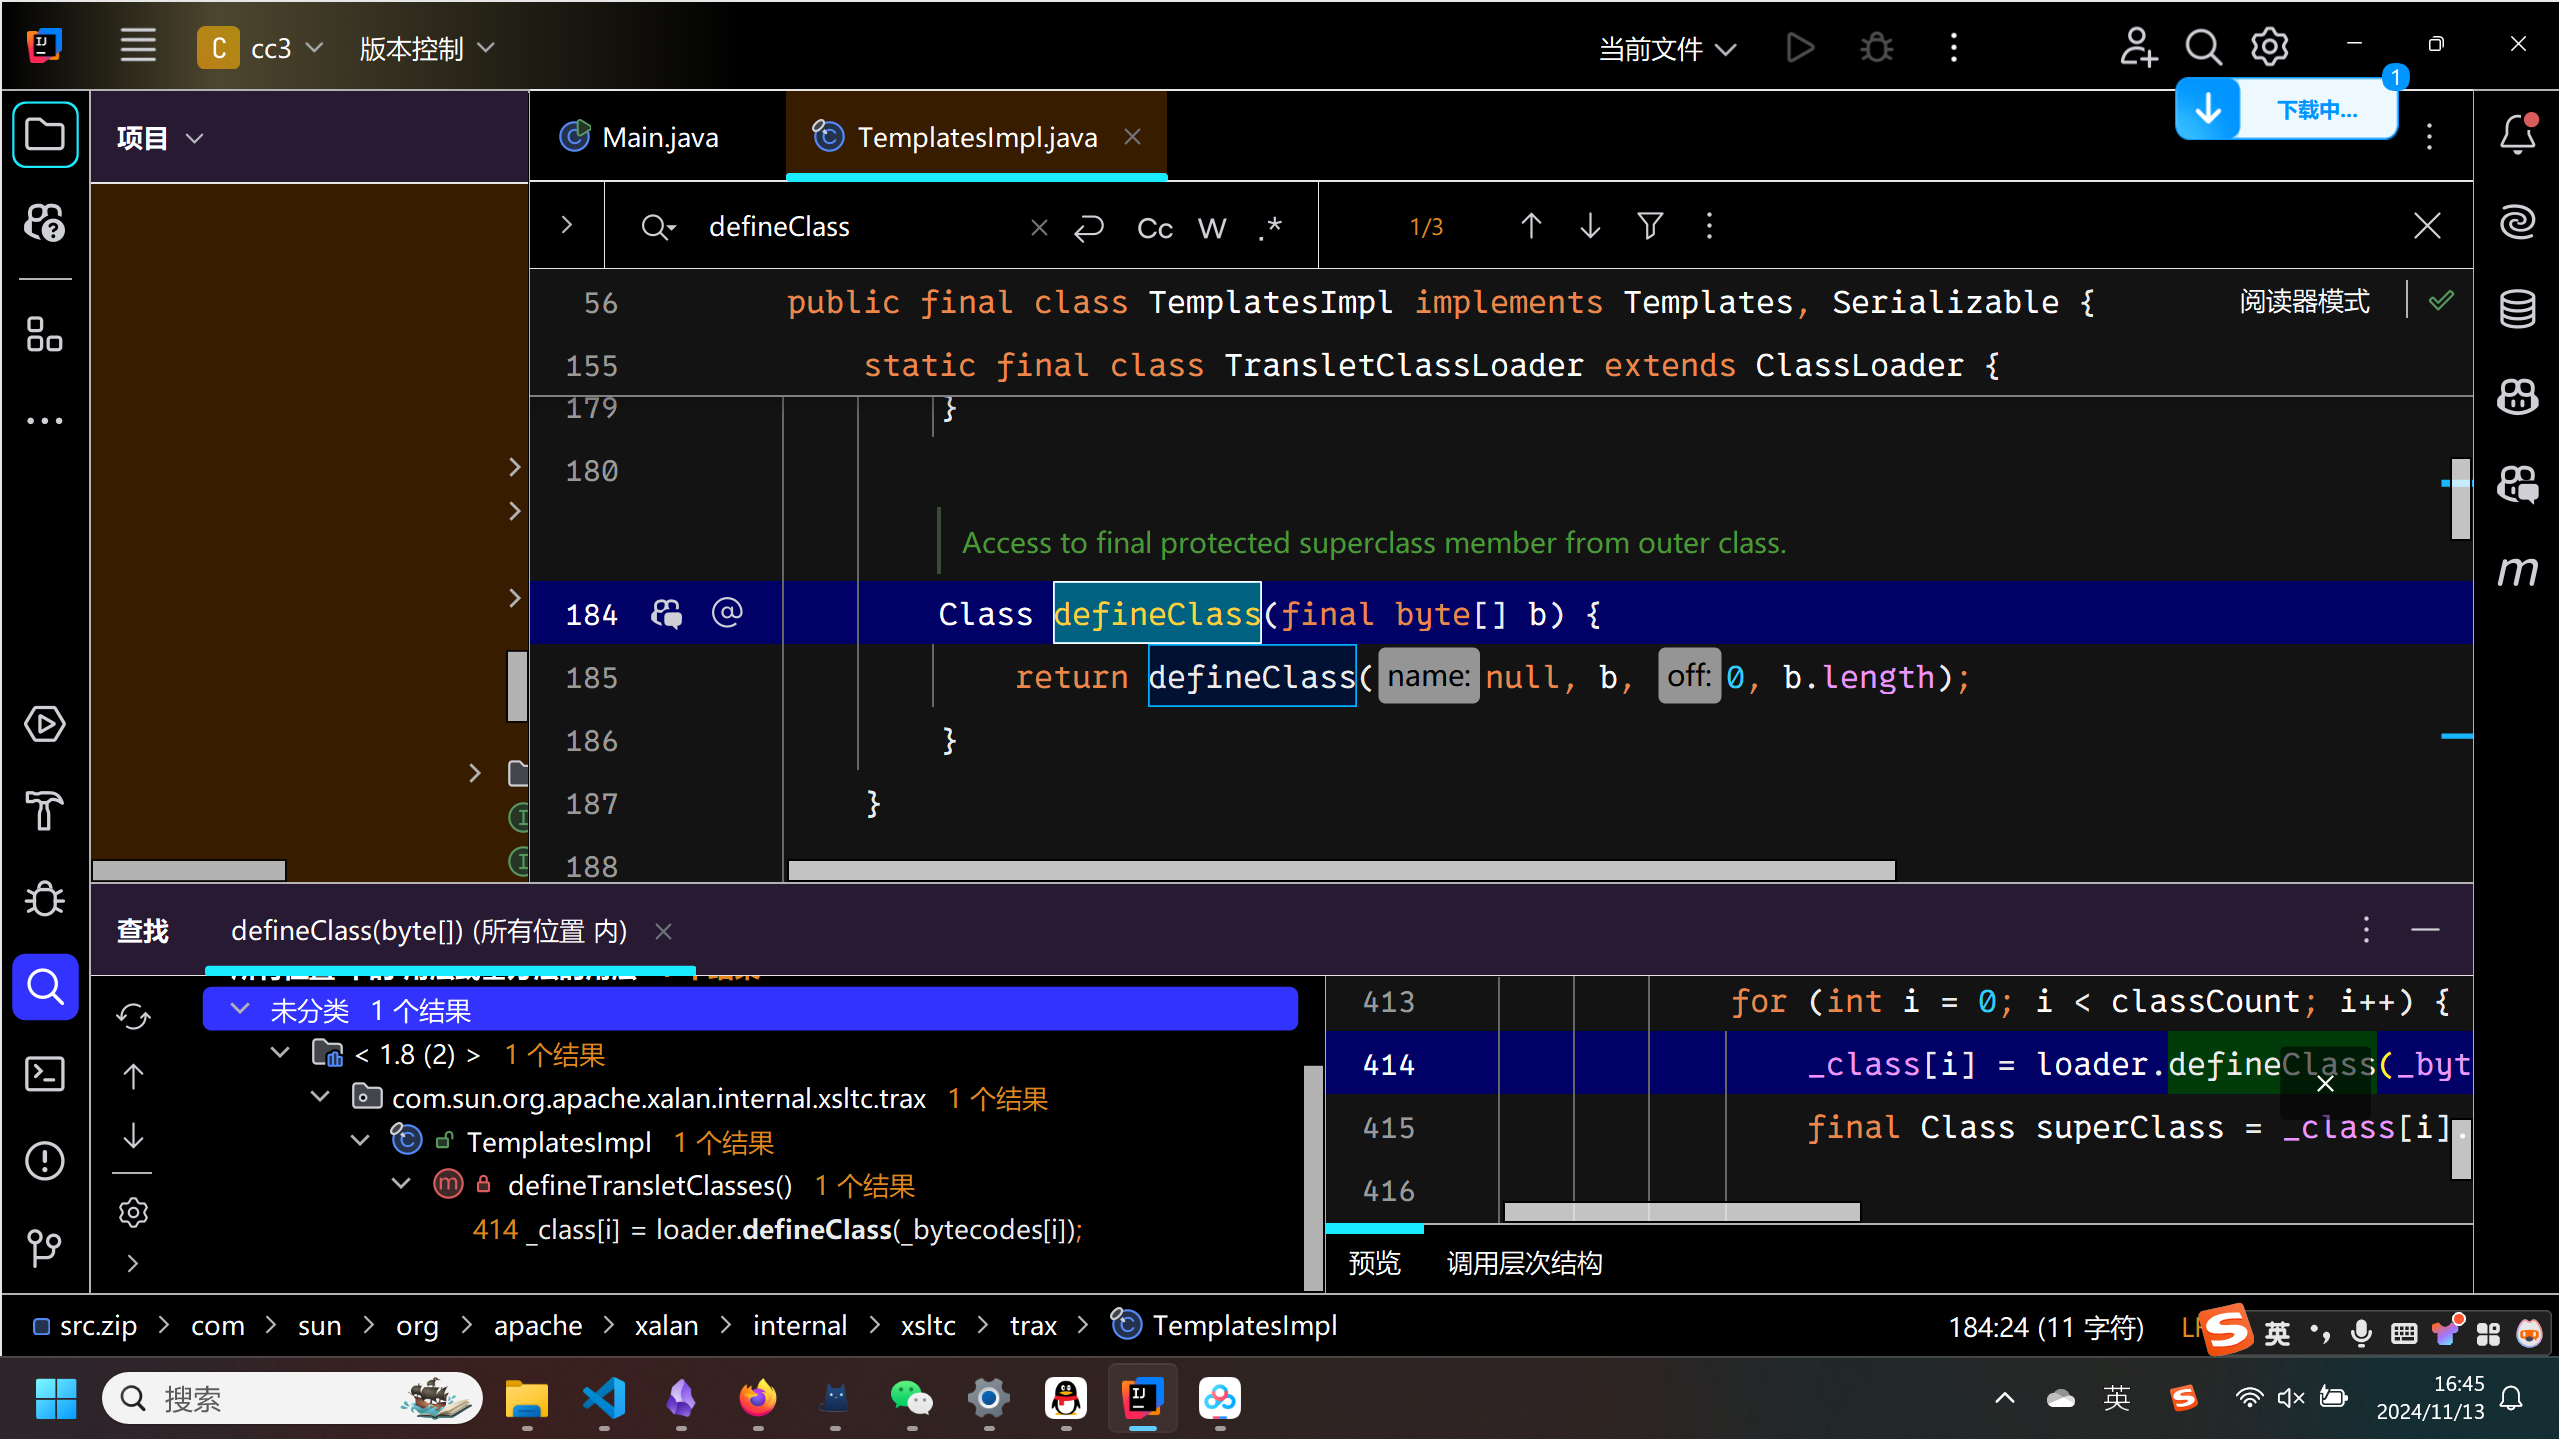The image size is (2559, 1439).
Task: Open Search Everywhere magnifier in title bar
Action: point(2203,47)
